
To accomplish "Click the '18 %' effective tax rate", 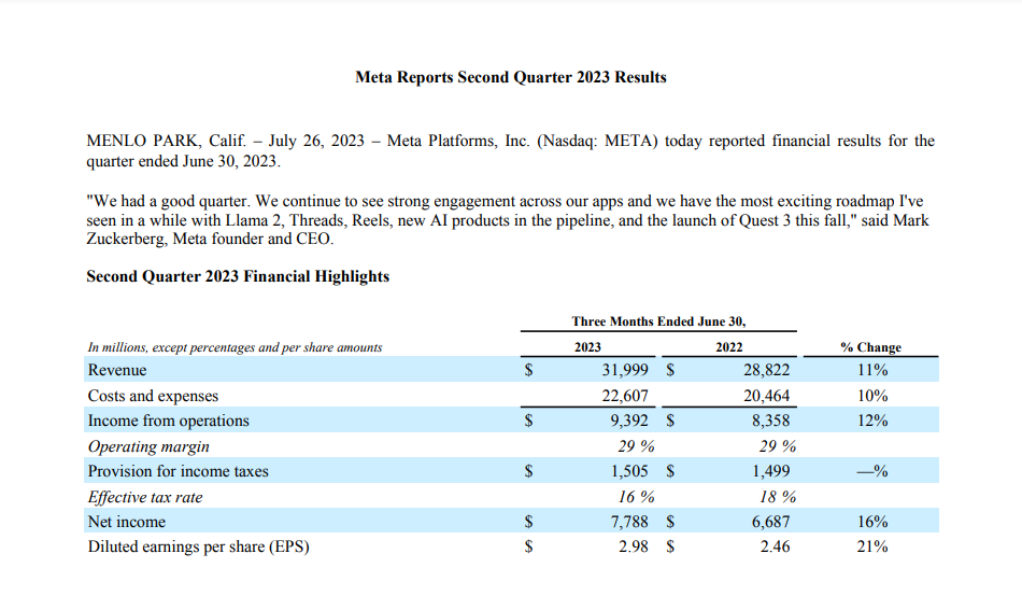I will click(x=778, y=497).
